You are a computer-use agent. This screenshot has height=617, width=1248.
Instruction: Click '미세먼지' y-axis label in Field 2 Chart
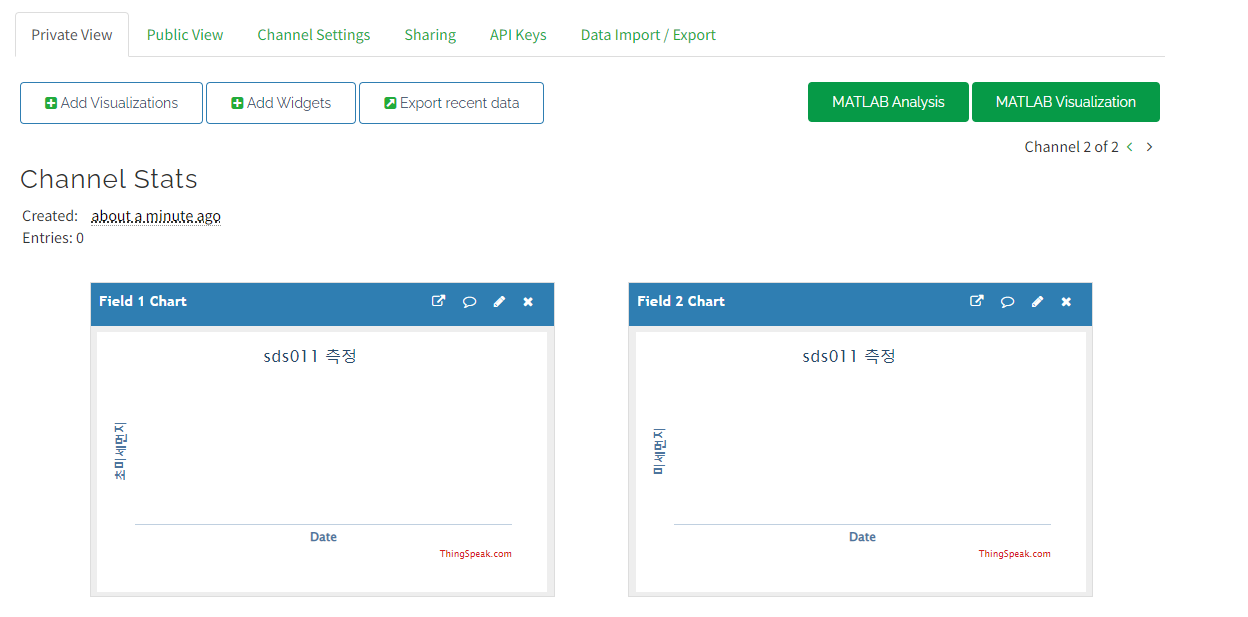point(659,451)
